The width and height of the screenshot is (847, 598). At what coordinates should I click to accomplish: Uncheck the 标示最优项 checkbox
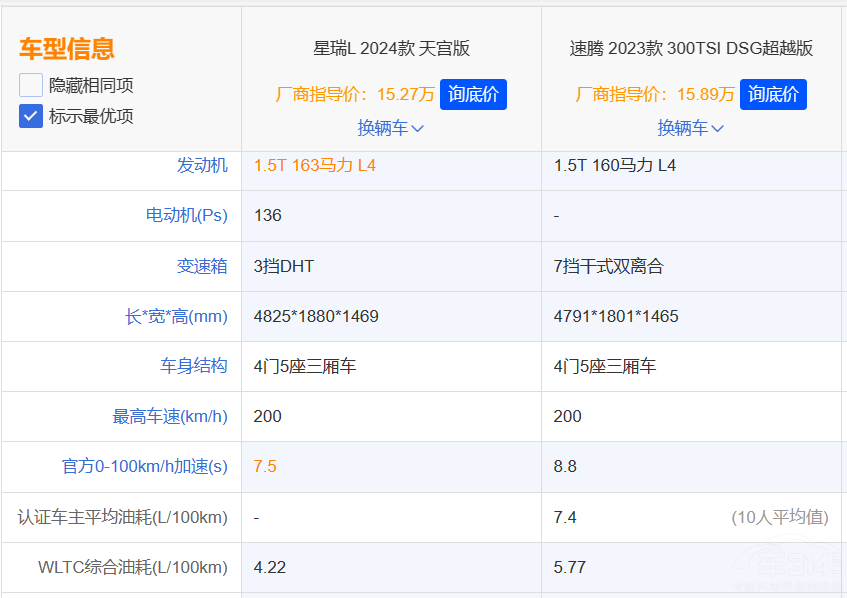31,116
